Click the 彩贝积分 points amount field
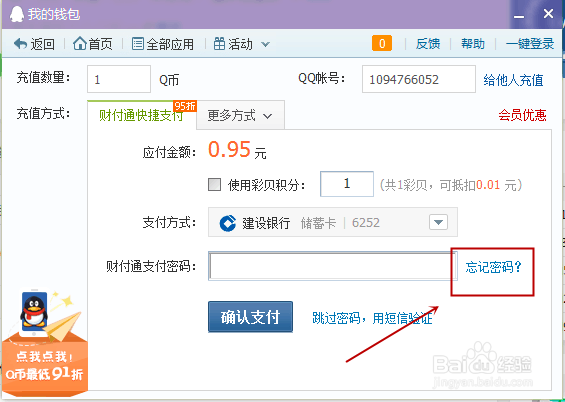Viewport: 565px width, 402px height. (x=347, y=184)
